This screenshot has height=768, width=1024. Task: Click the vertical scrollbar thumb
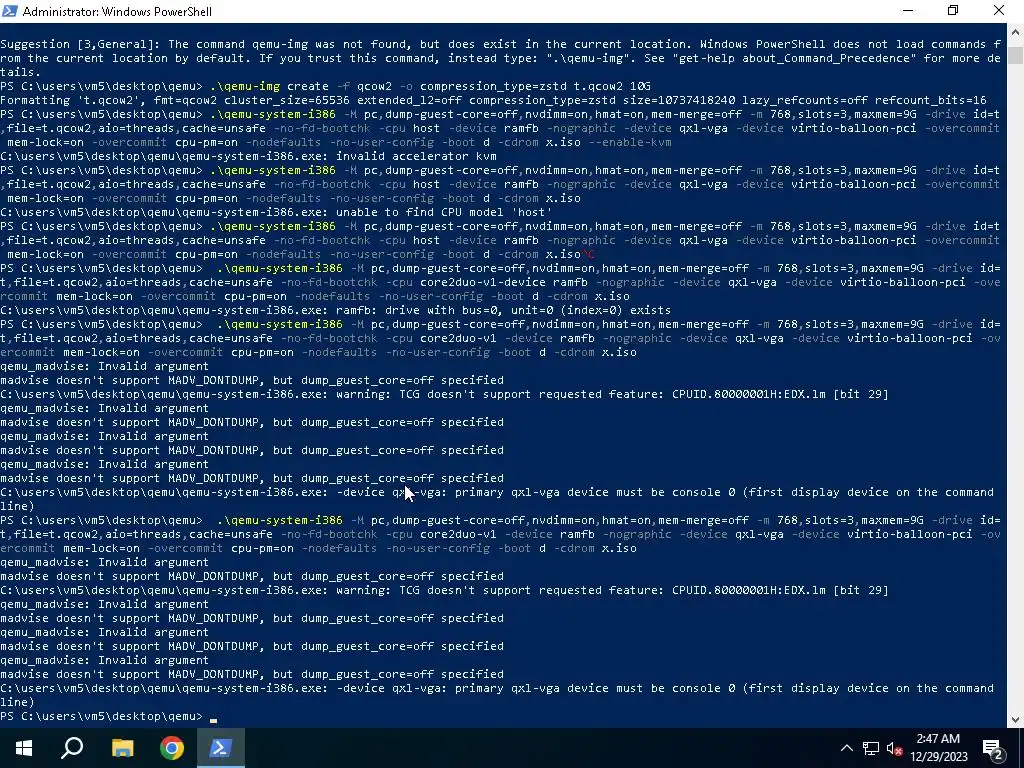pos(1015,55)
